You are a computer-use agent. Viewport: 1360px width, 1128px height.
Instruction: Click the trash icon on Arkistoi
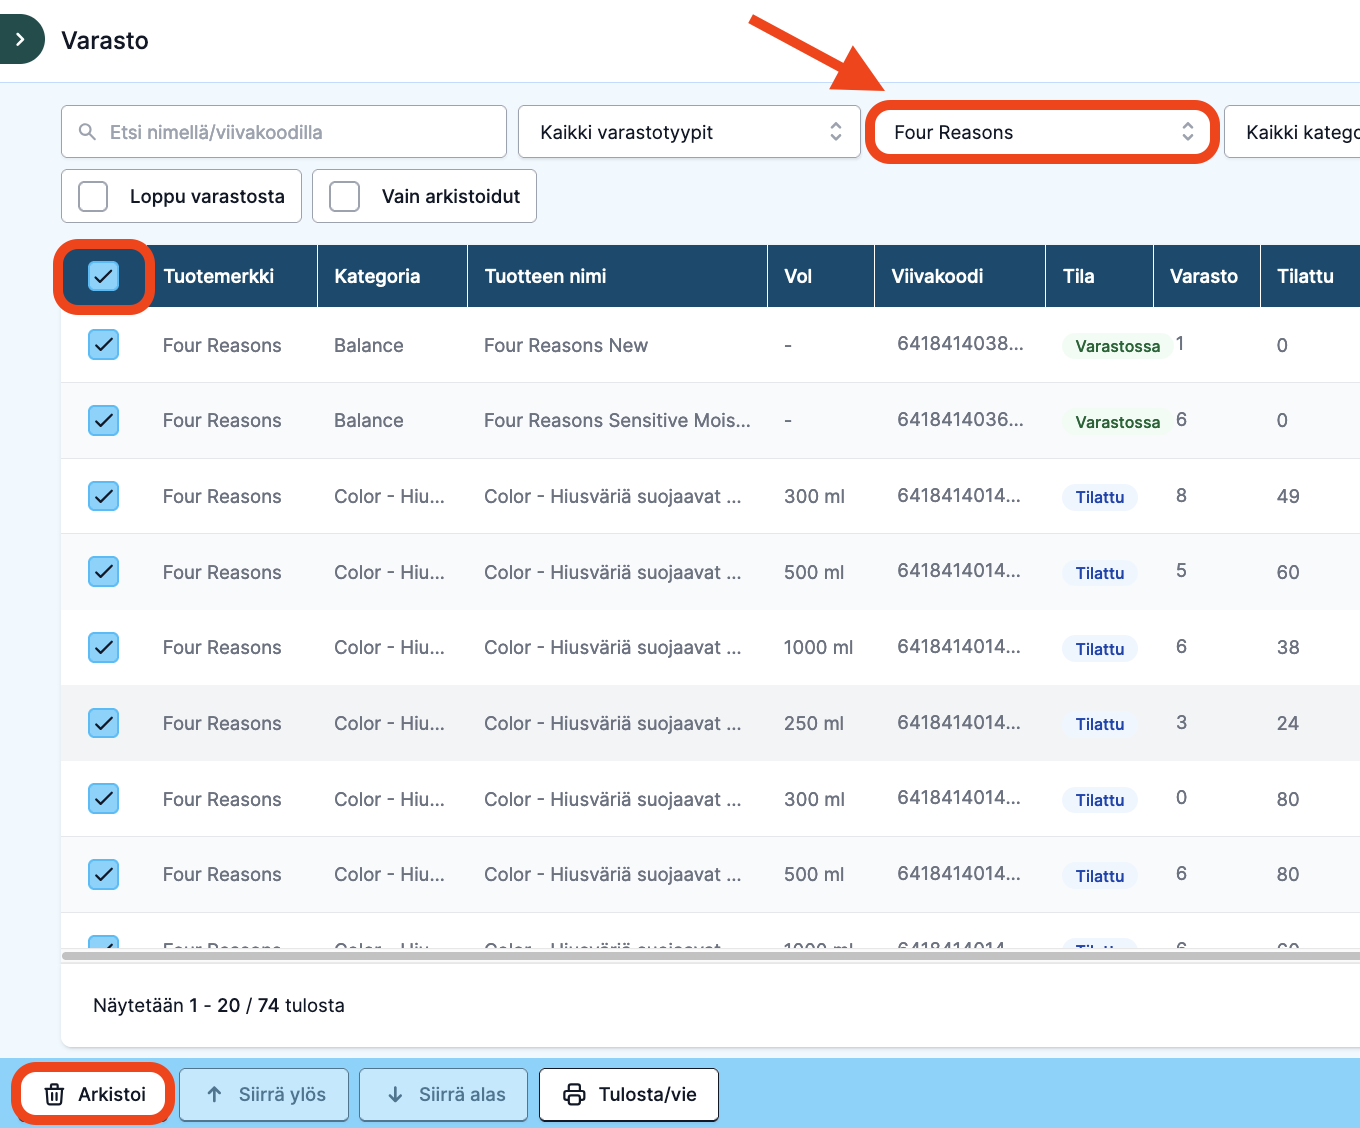(55, 1094)
